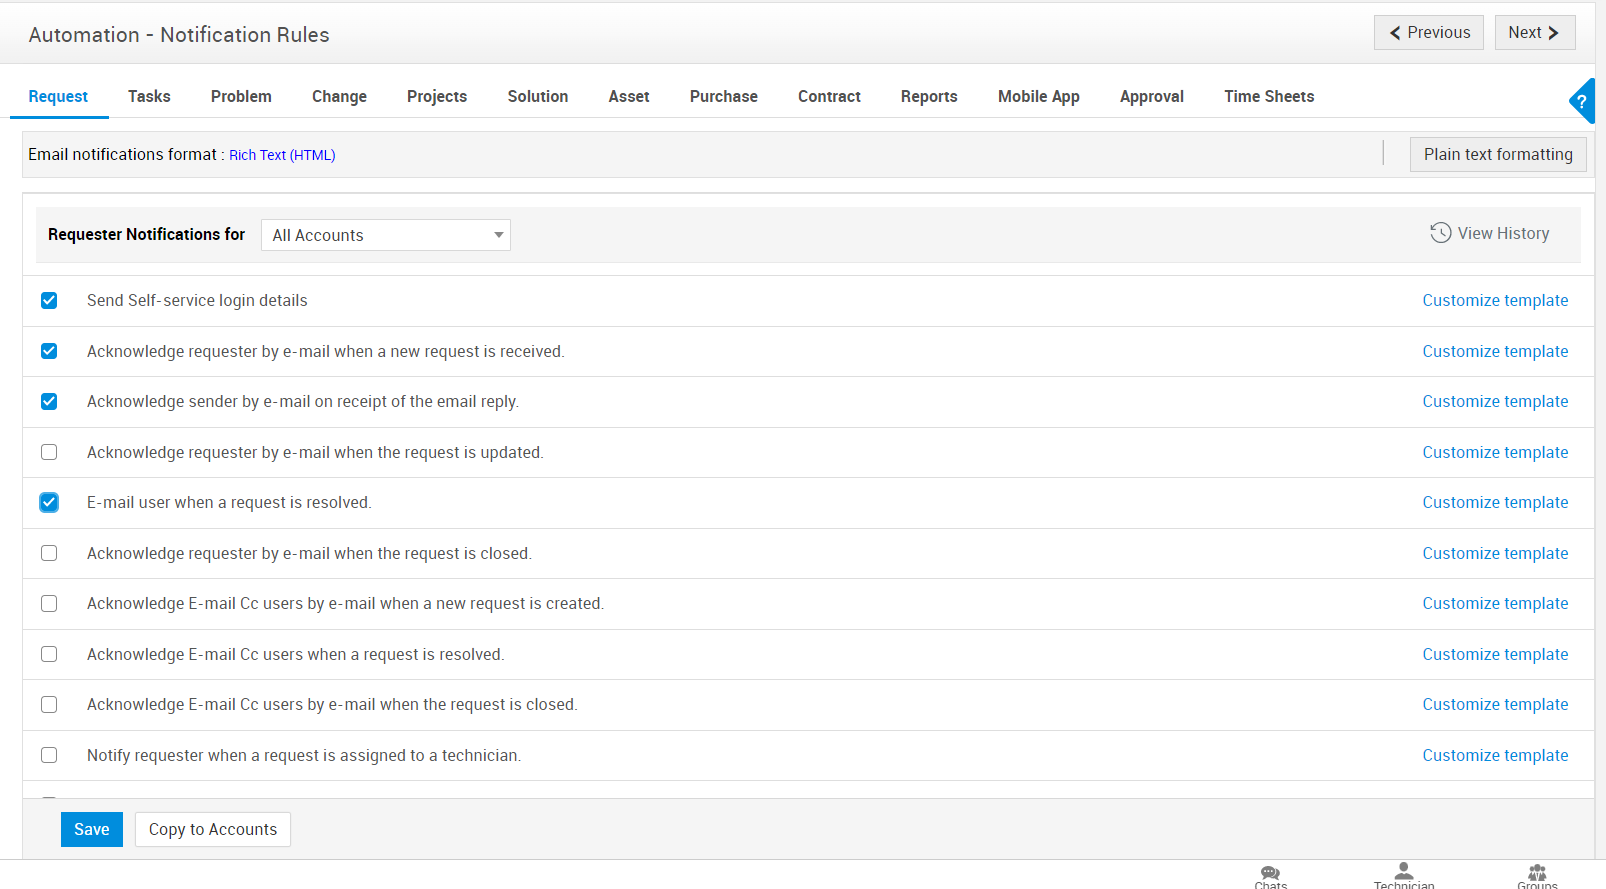Open the Time Sheets tab

[x=1268, y=97]
